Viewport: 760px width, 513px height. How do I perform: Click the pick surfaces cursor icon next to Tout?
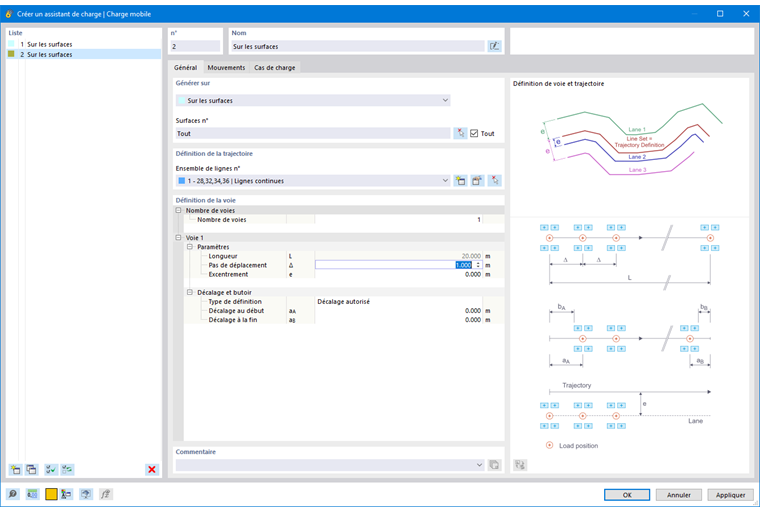tap(460, 133)
